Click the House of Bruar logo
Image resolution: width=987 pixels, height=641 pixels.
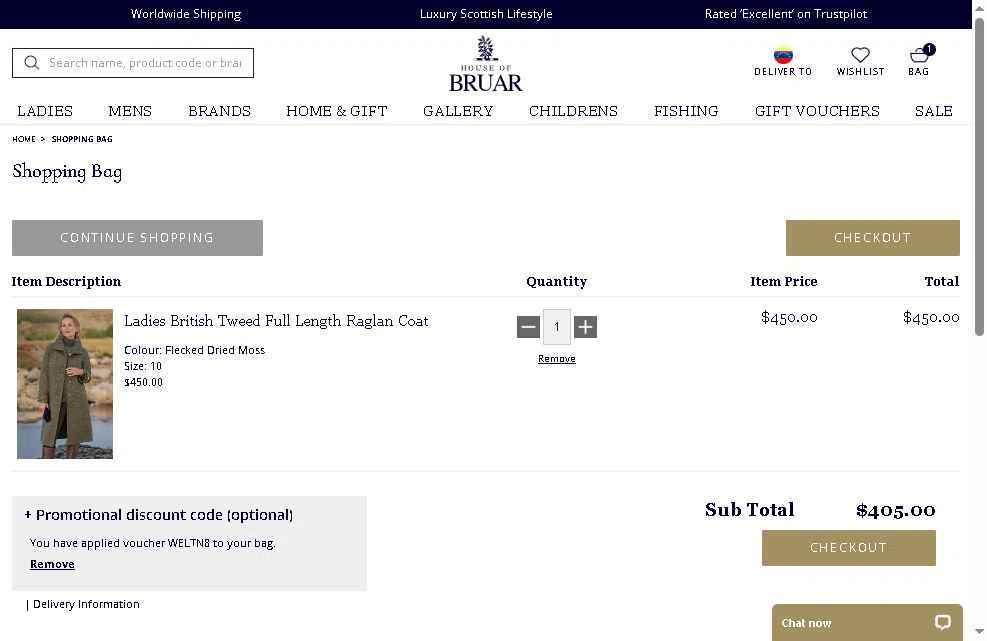point(485,64)
